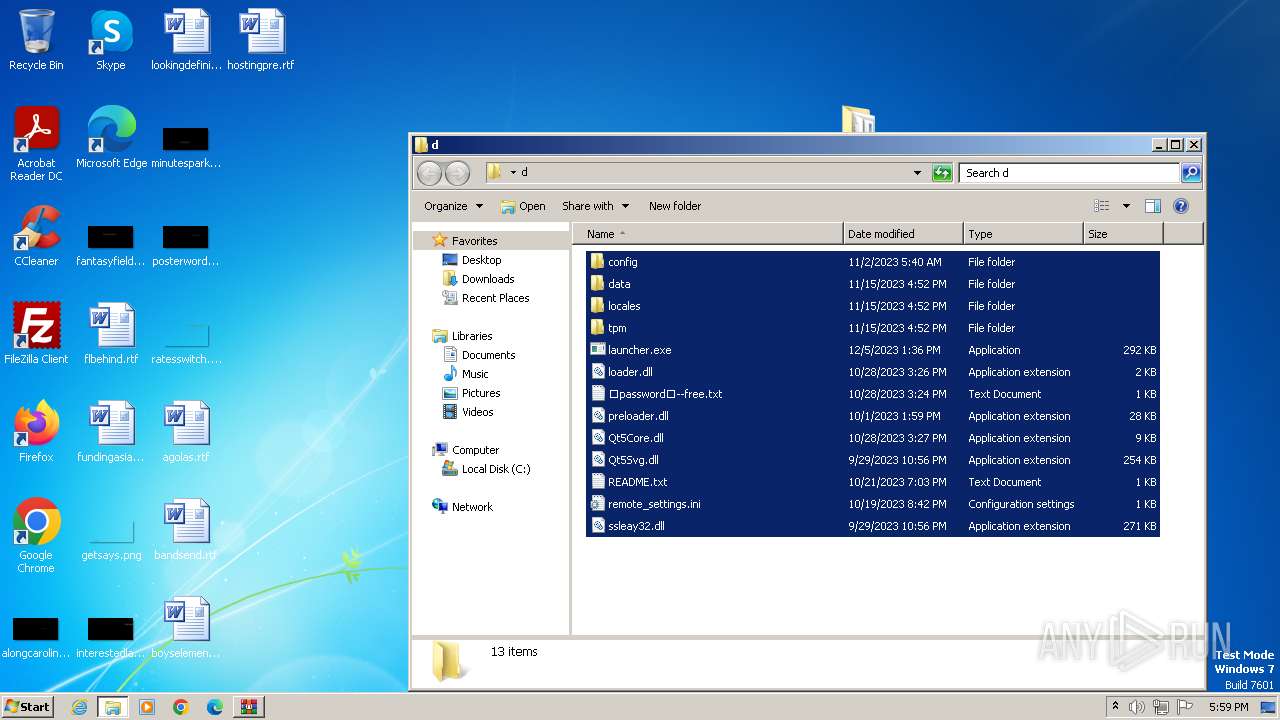1280x720 pixels.
Task: Click the New folder button
Action: click(x=675, y=206)
